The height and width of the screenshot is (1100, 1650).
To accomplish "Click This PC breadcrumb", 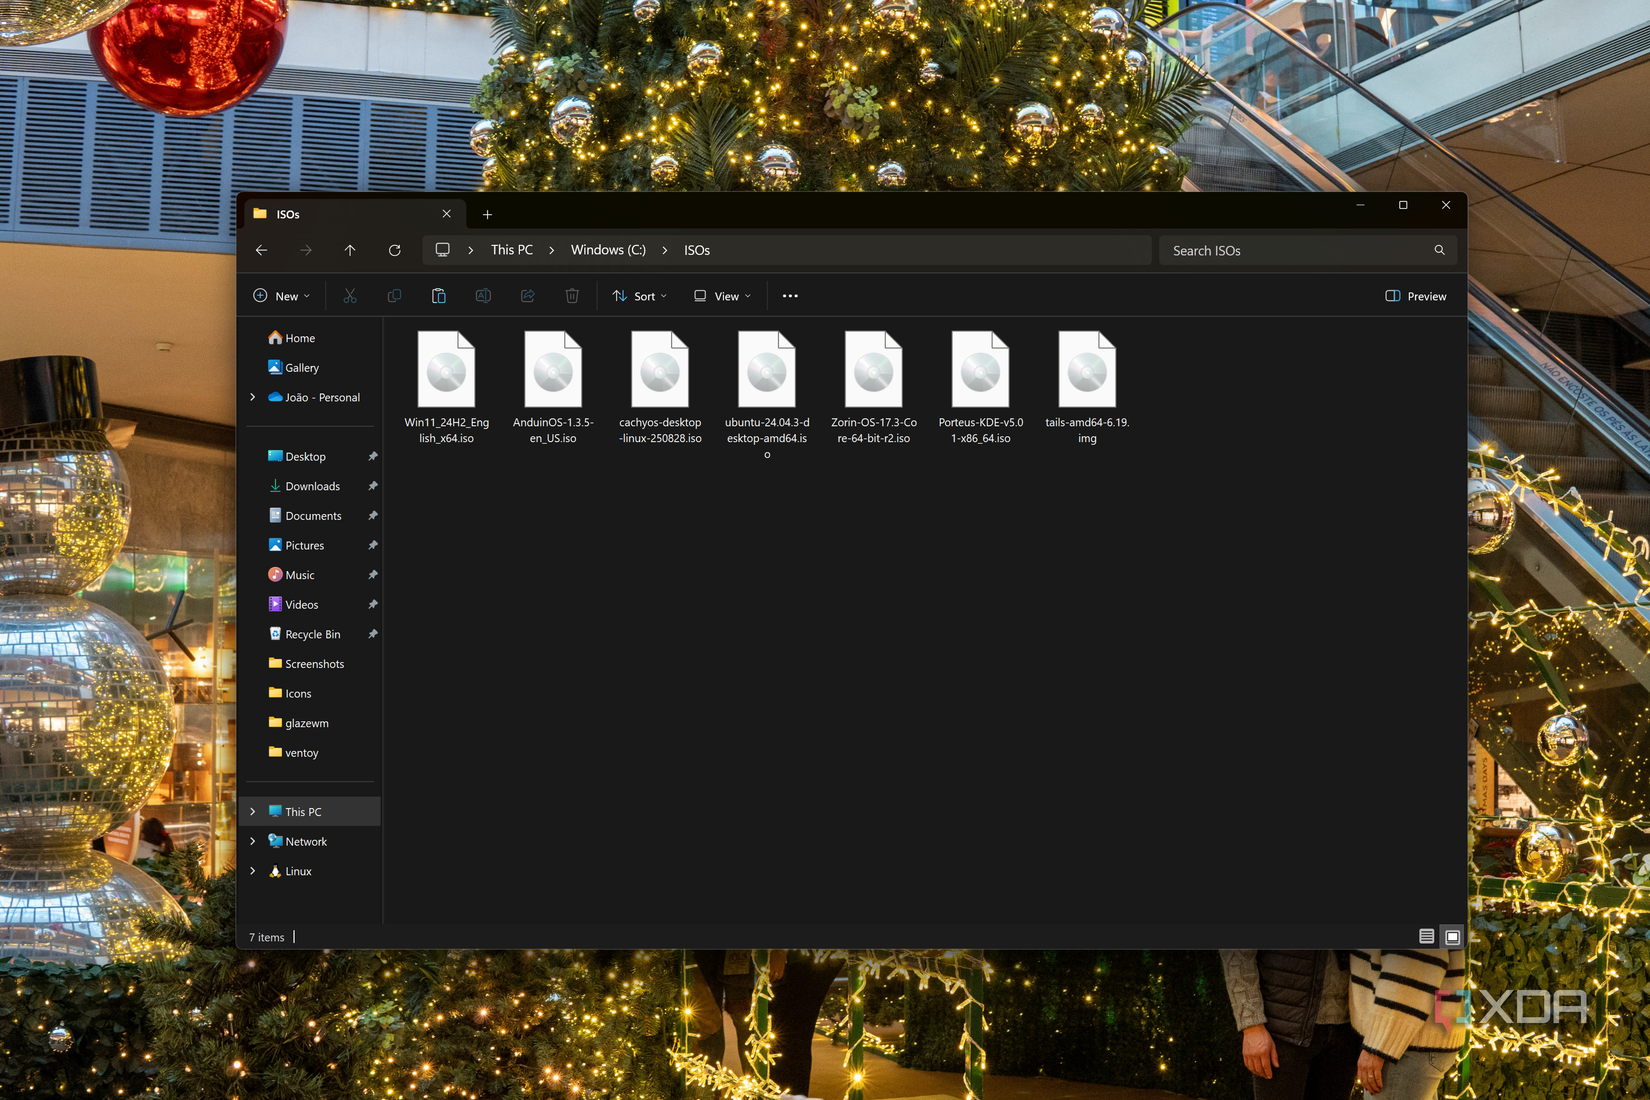I will [x=512, y=250].
